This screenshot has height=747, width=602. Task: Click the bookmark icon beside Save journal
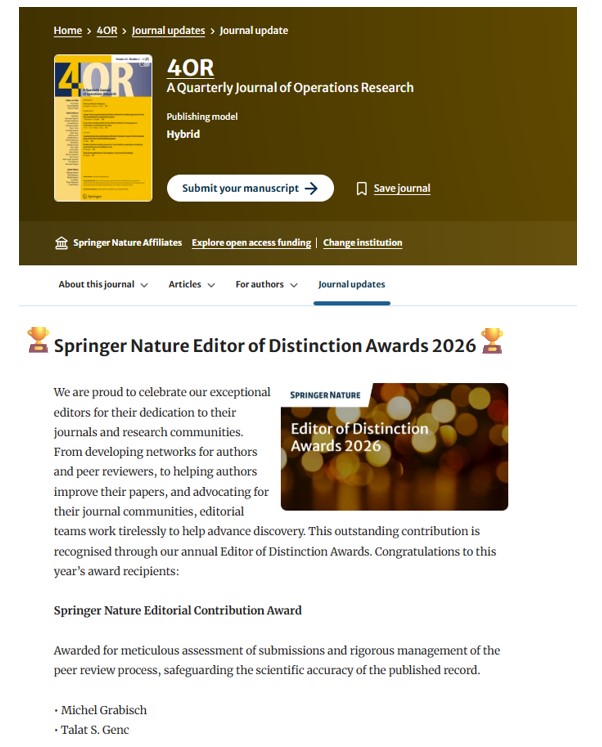click(361, 189)
